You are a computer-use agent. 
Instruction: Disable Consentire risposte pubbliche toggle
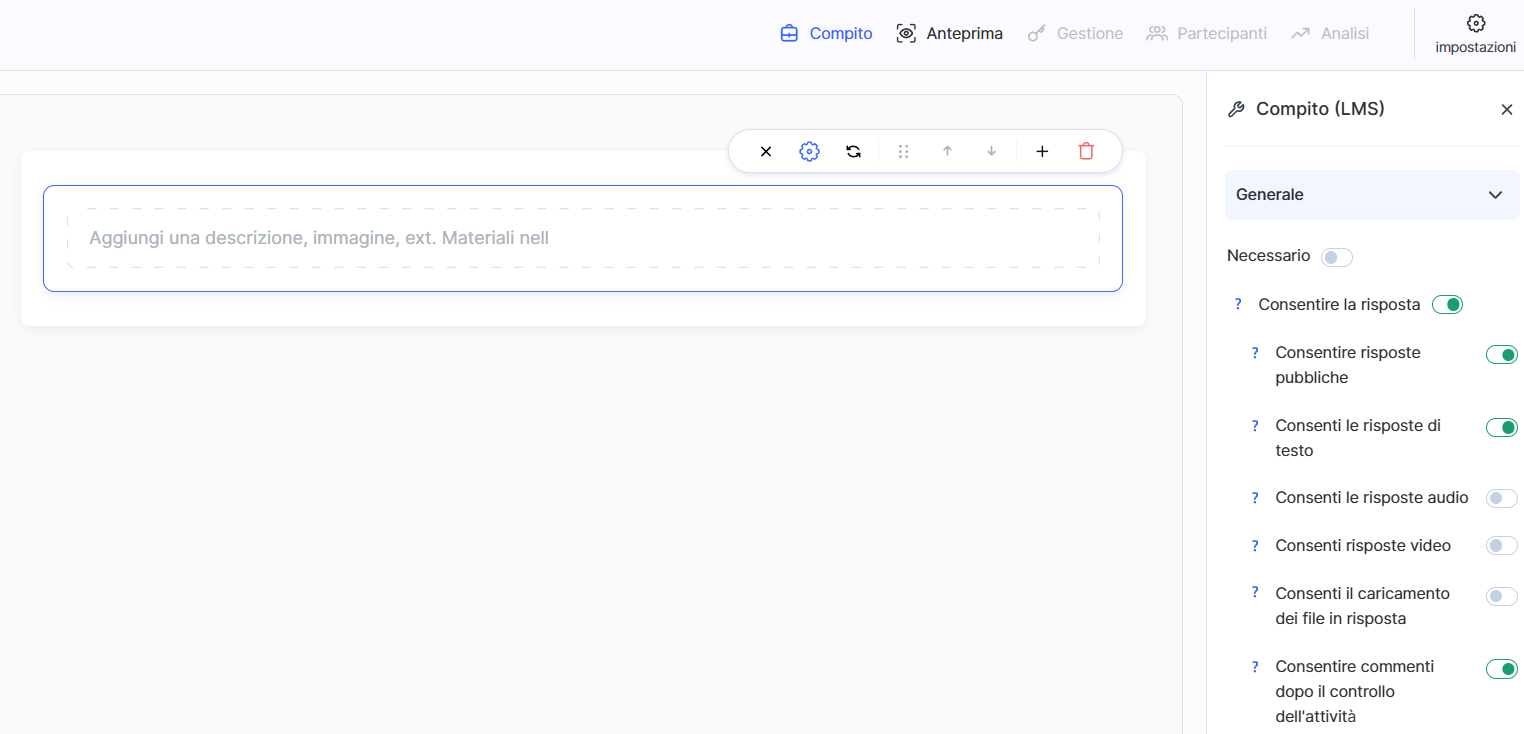point(1501,354)
